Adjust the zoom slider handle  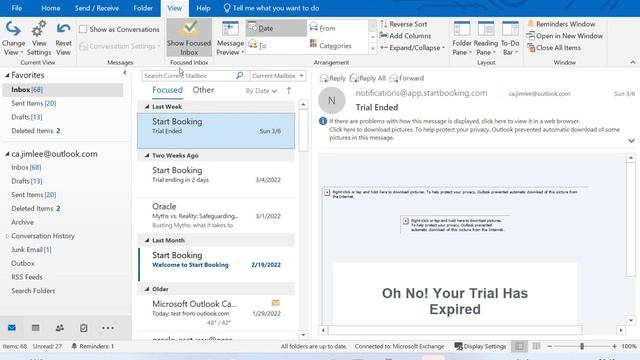point(582,347)
